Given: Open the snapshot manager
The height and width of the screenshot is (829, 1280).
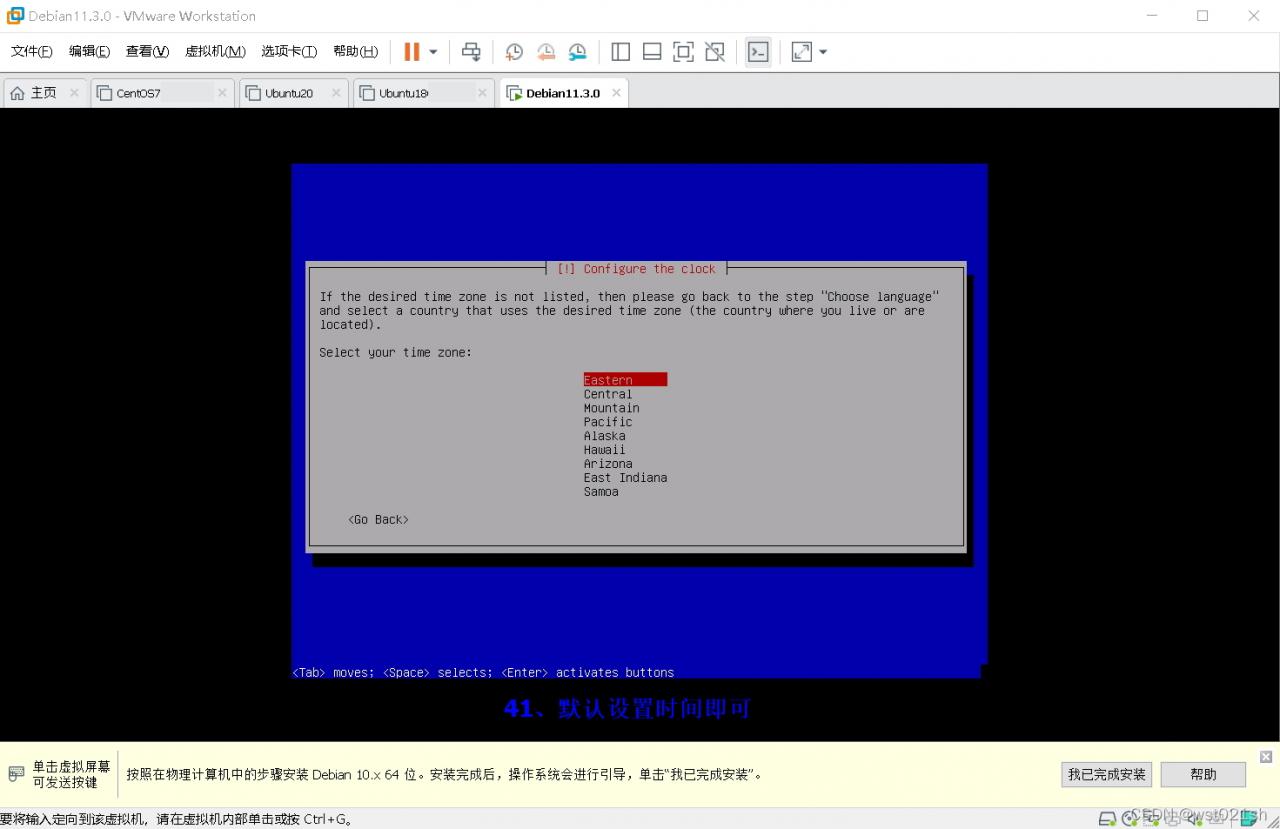Looking at the screenshot, I should [578, 52].
